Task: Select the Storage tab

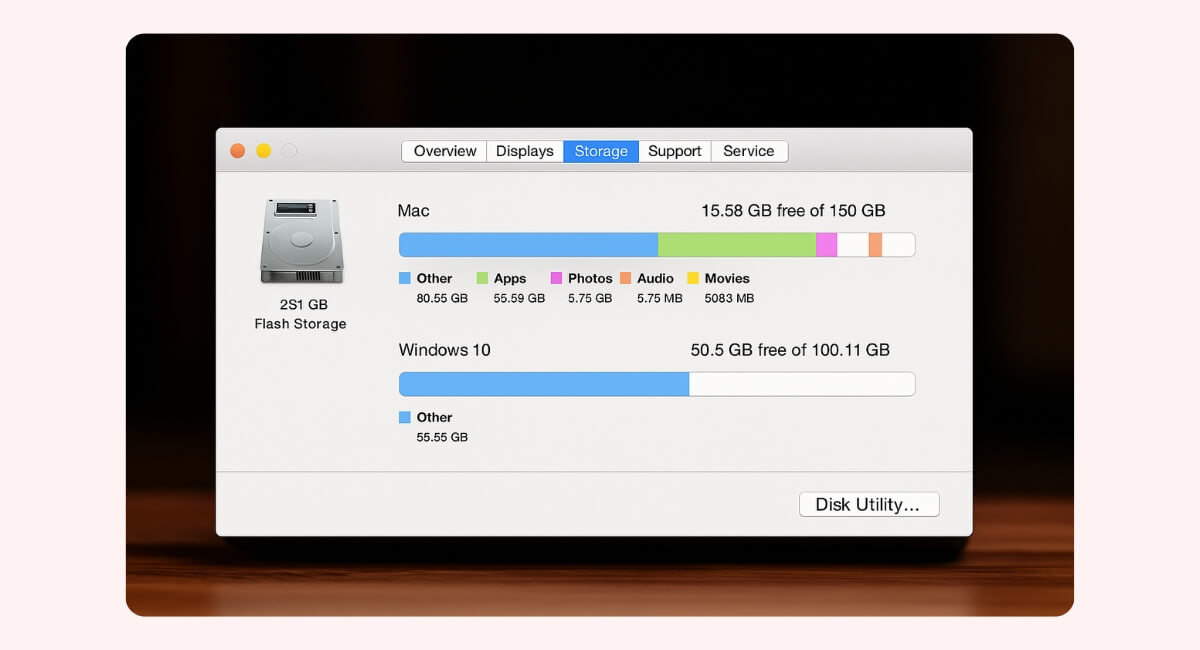Action: tap(601, 151)
